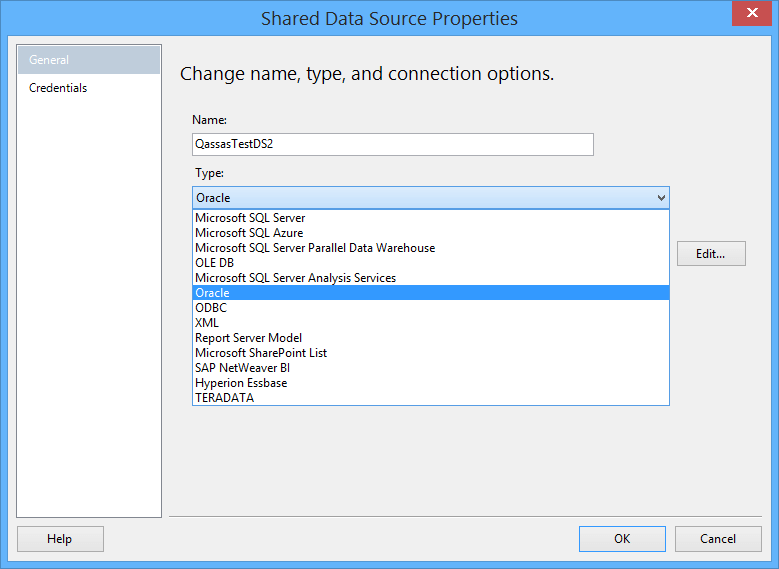Collapse the Type dropdown arrow
The image size is (779, 569).
coord(660,198)
